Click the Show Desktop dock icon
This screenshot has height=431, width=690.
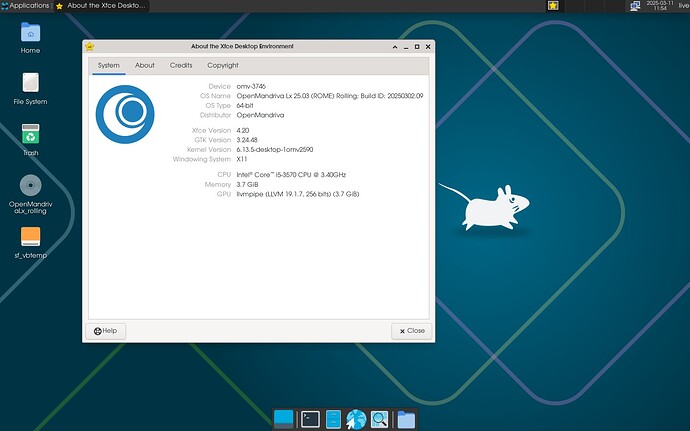(283, 419)
